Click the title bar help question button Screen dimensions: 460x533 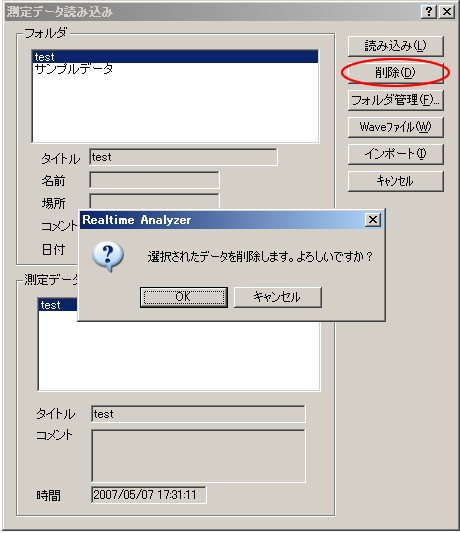[428, 12]
